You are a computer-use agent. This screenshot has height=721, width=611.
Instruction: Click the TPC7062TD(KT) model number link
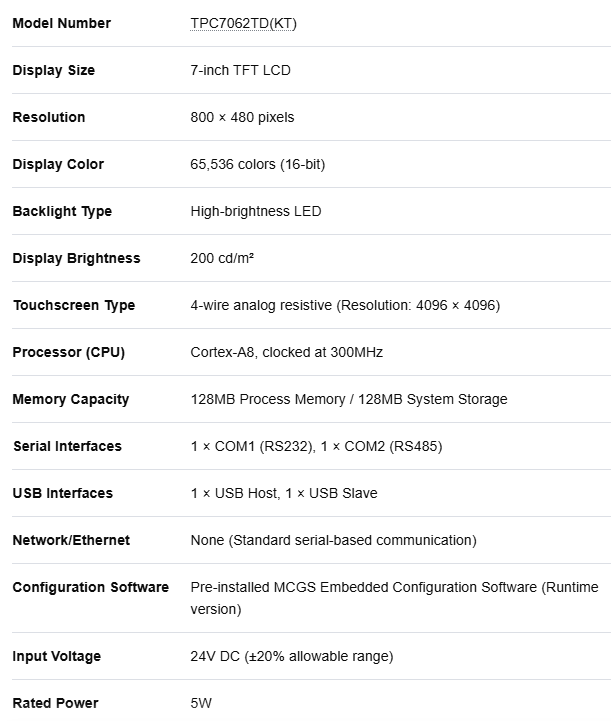(243, 23)
